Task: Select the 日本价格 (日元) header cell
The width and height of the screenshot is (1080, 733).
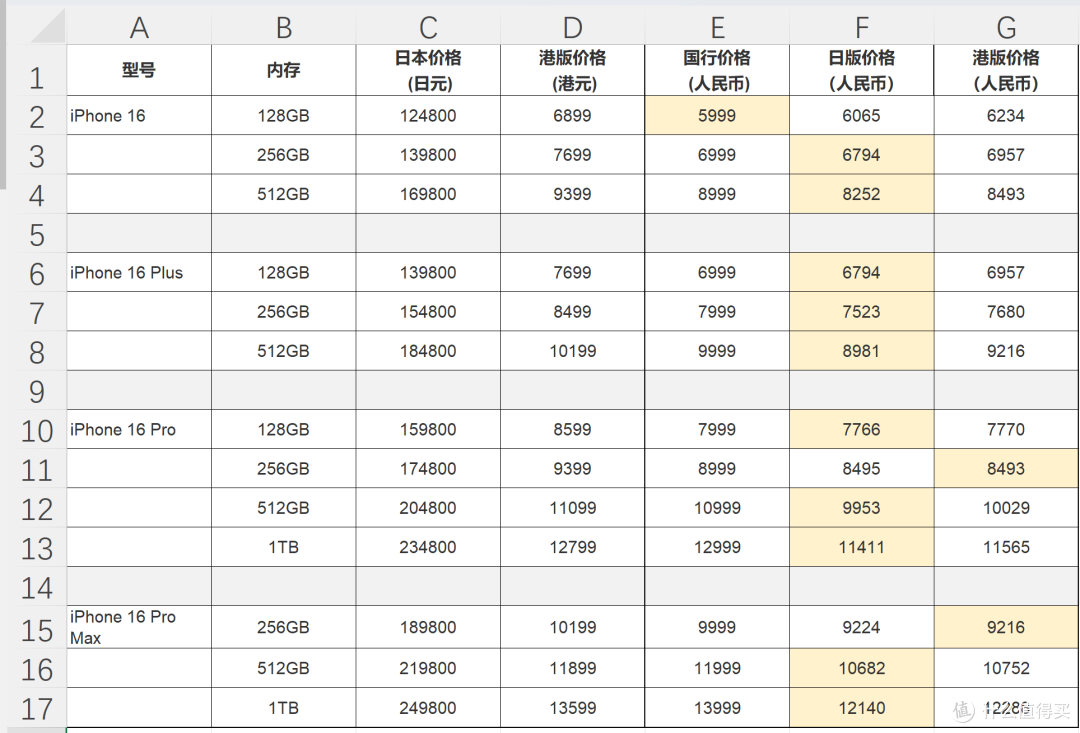Action: pos(428,70)
